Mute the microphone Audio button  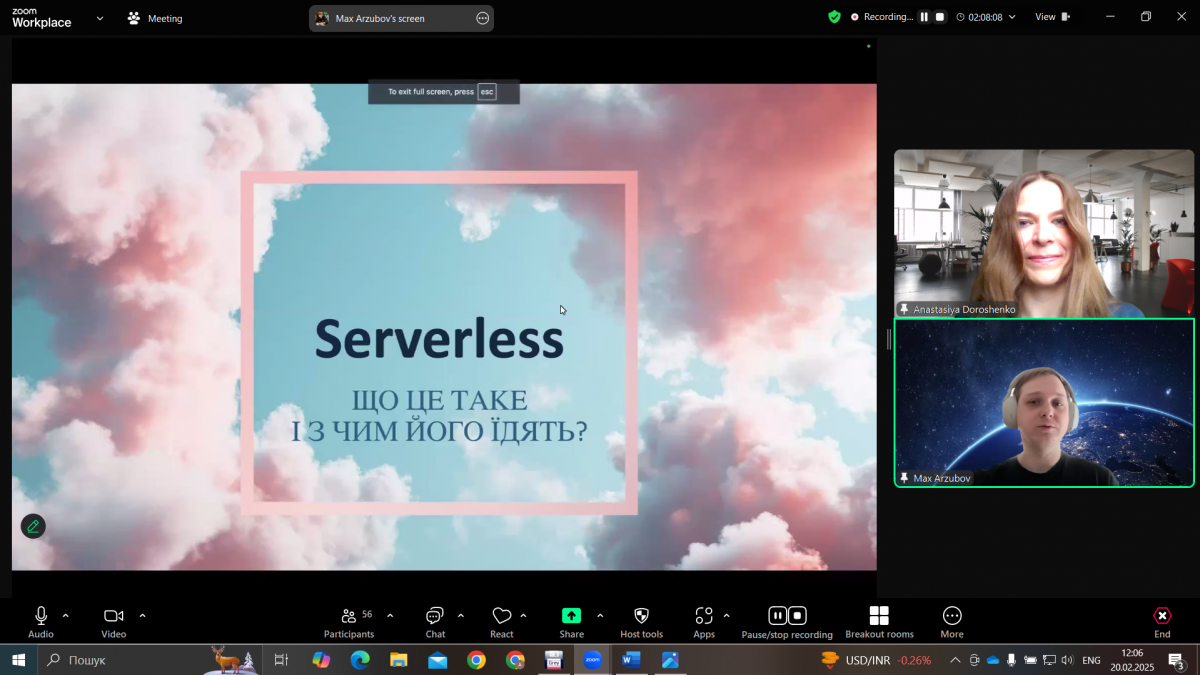click(41, 616)
